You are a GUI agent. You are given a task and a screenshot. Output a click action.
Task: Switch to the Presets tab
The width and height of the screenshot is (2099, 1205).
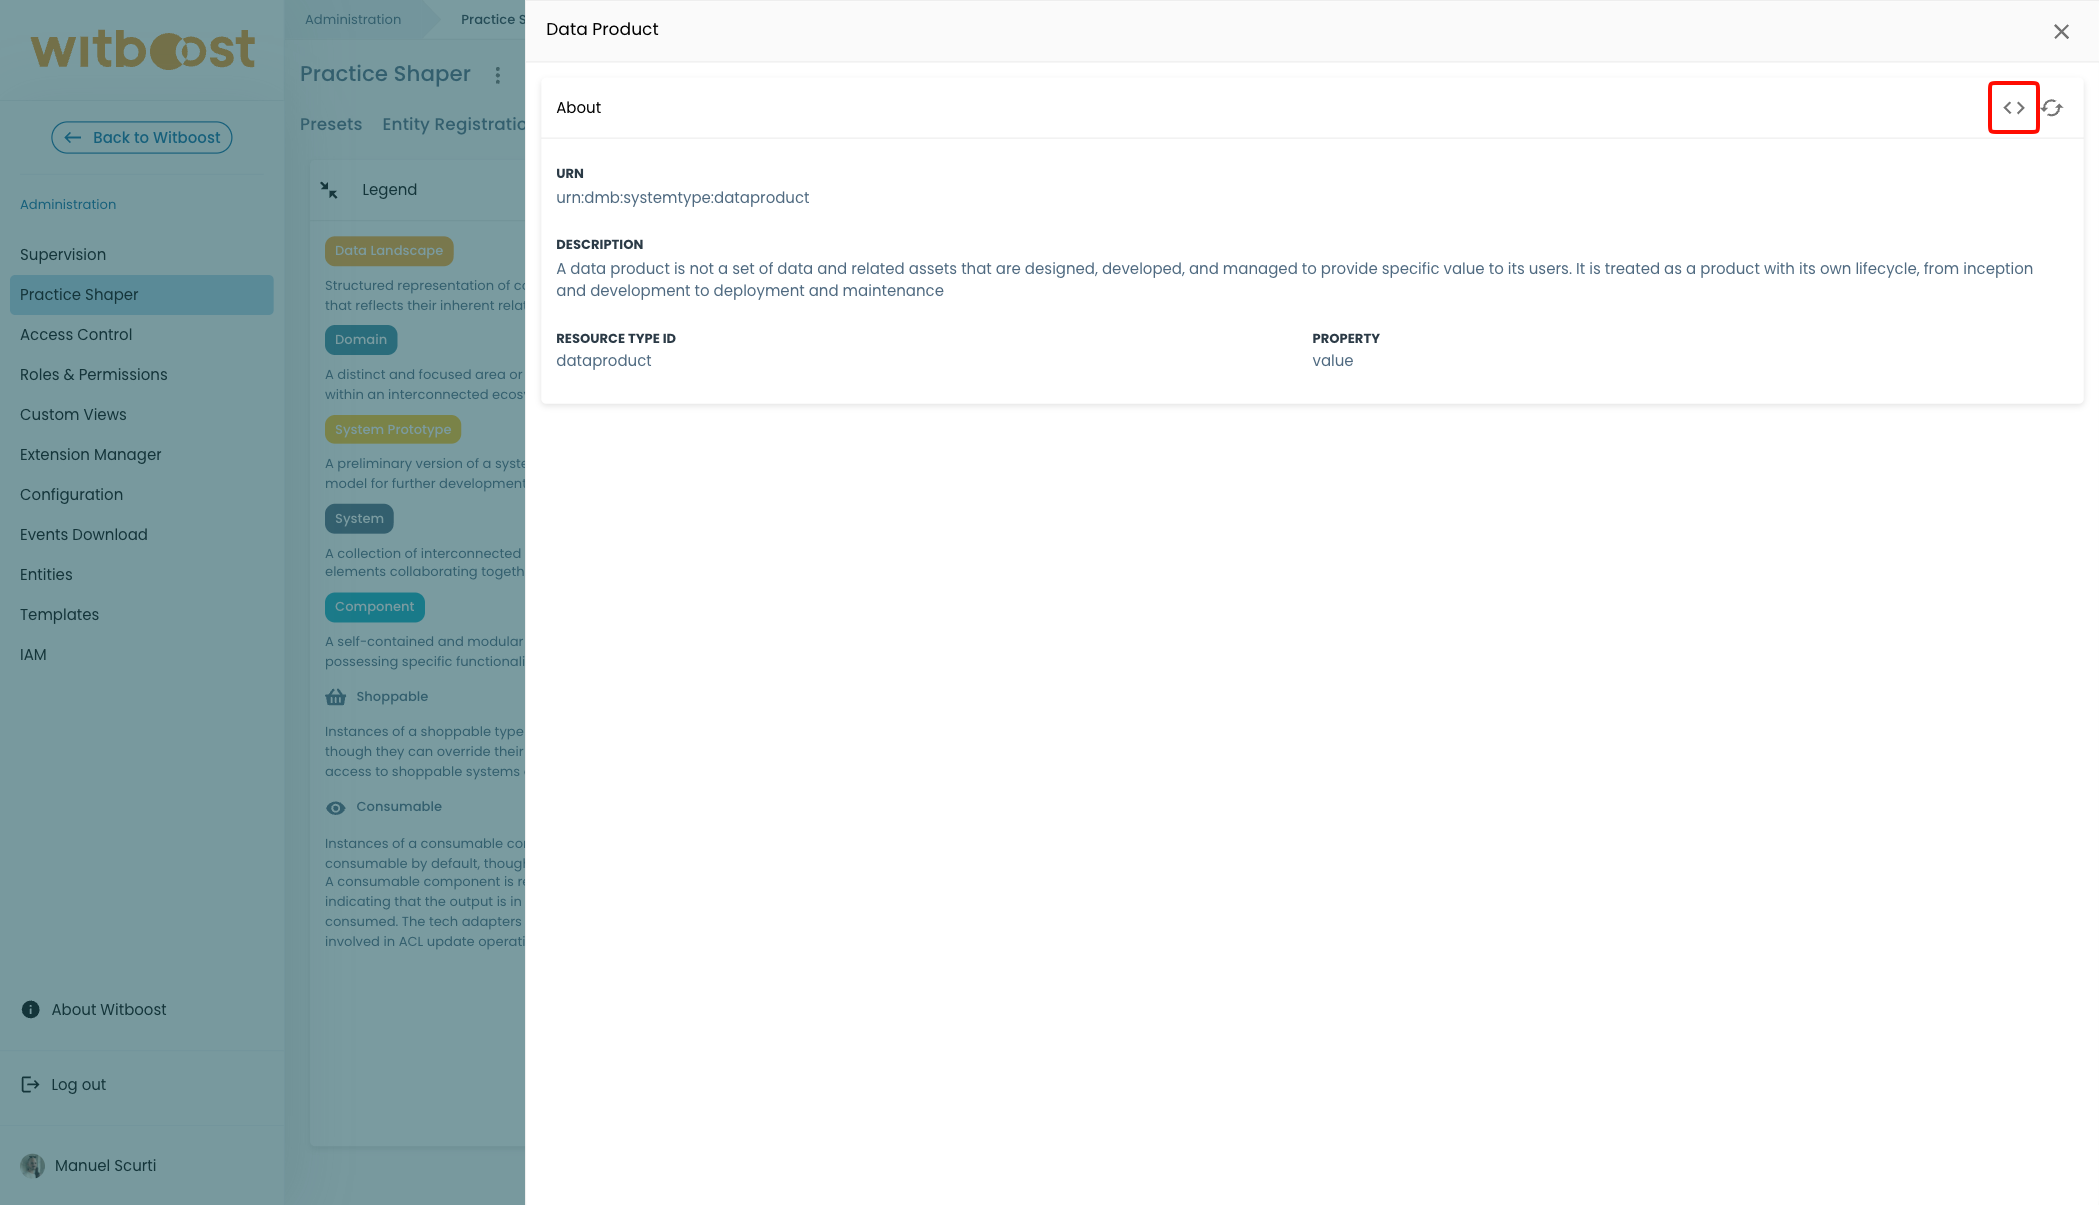(x=331, y=124)
